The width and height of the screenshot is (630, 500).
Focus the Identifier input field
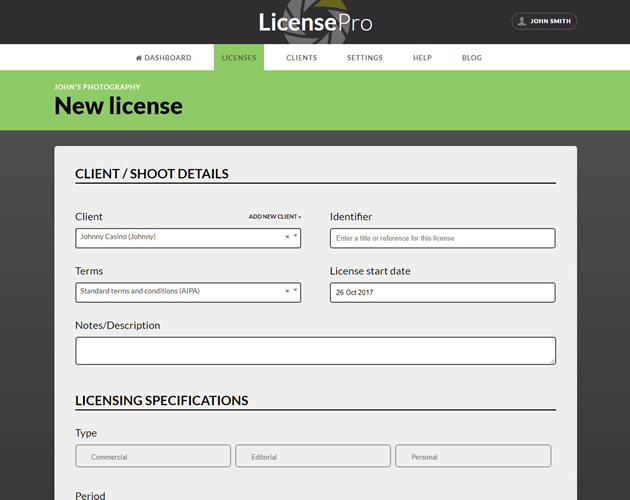(443, 238)
